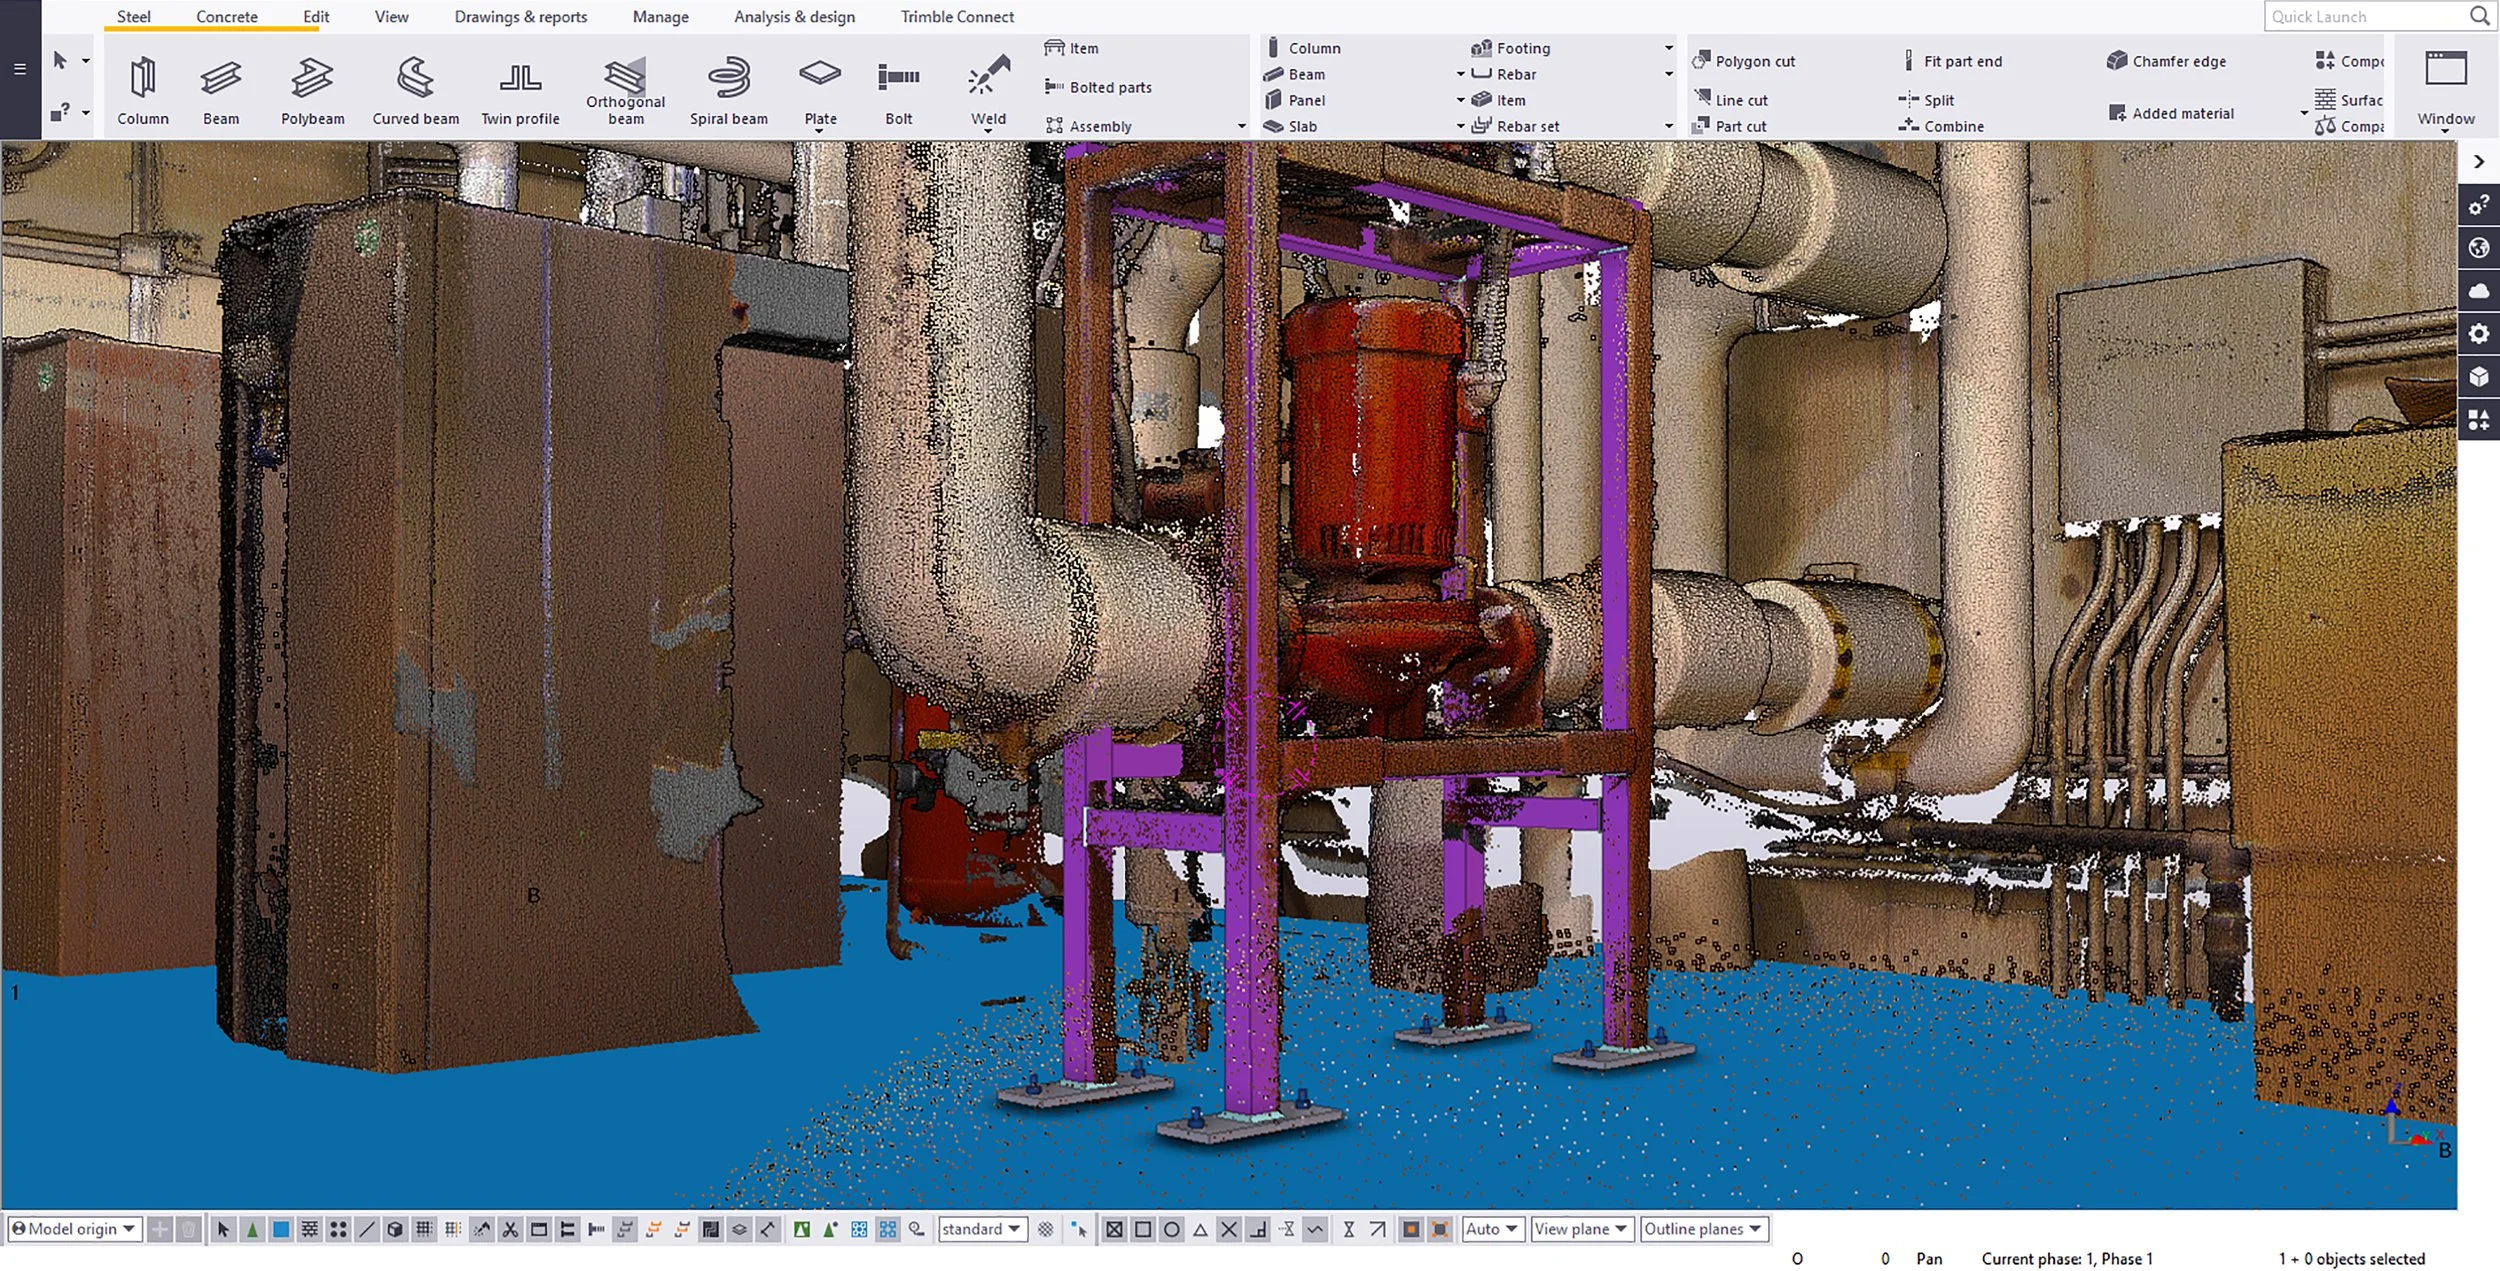Image resolution: width=2500 pixels, height=1271 pixels.
Task: Click inside the Quick Launch search field
Action: click(2370, 16)
